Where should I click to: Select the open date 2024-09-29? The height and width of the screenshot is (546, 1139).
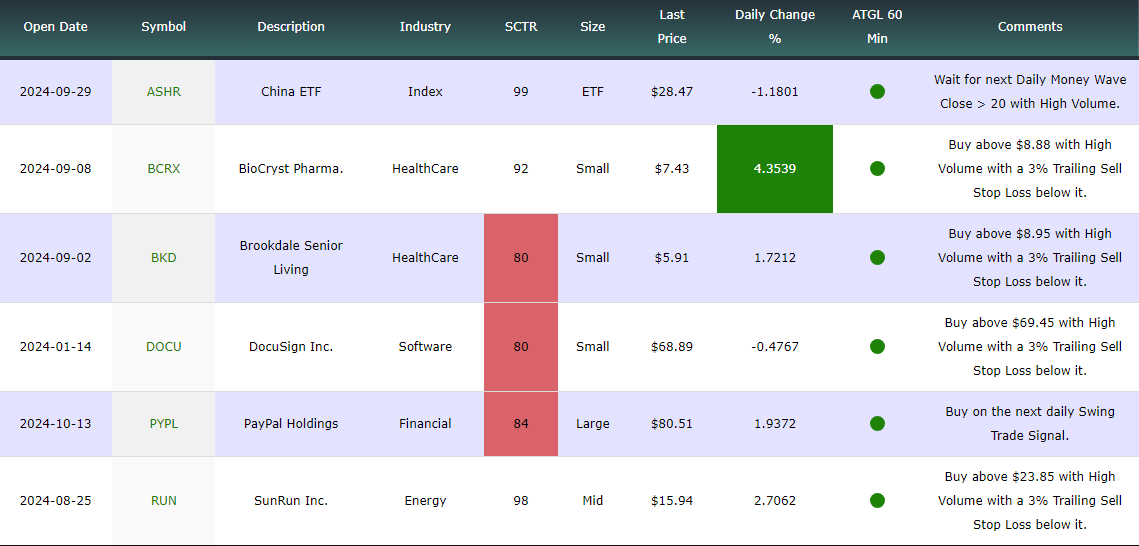point(55,91)
